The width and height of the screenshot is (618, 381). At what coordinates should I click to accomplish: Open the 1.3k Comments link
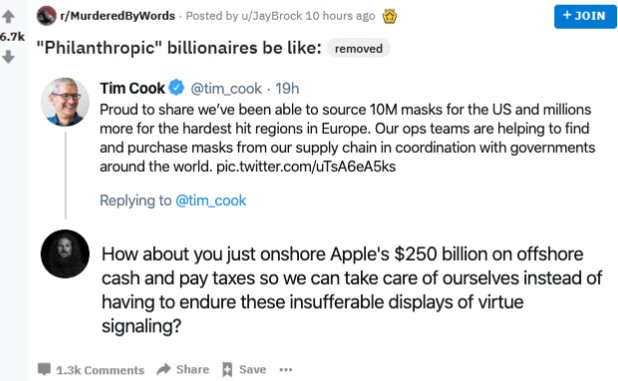pyautogui.click(x=100, y=370)
